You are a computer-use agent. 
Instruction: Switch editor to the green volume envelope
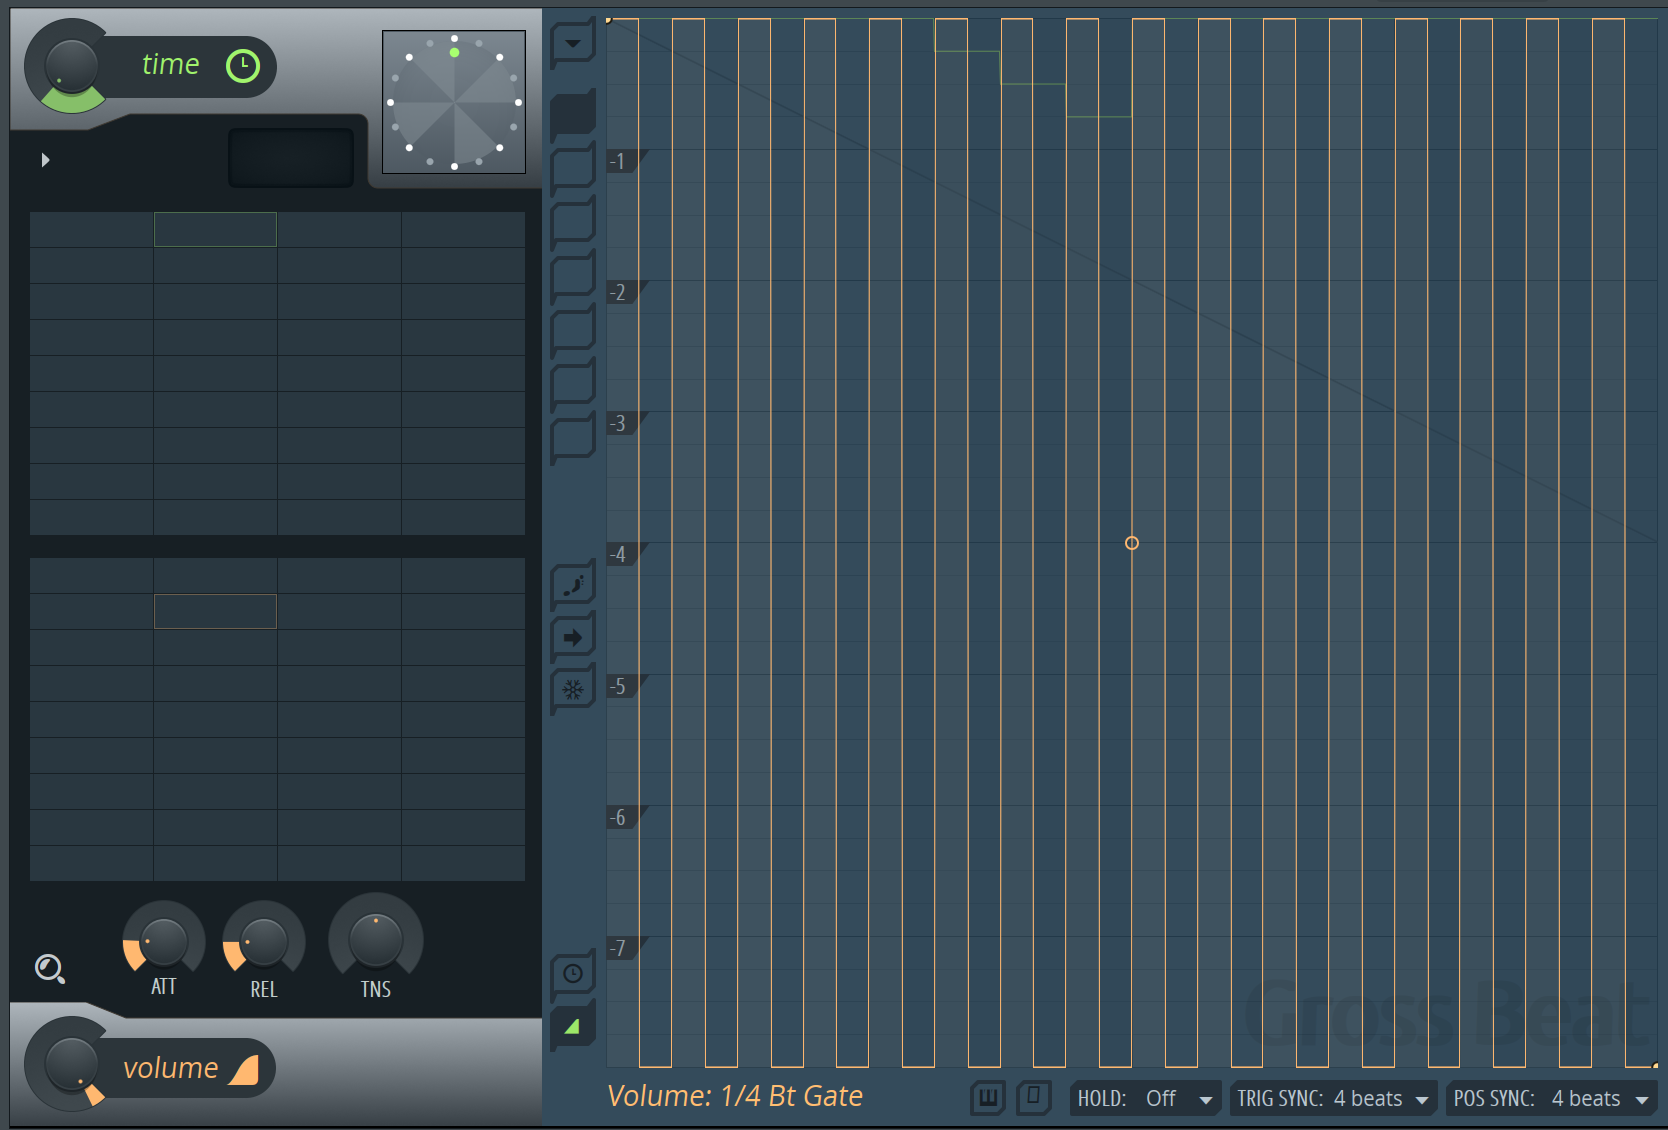tap(573, 1026)
